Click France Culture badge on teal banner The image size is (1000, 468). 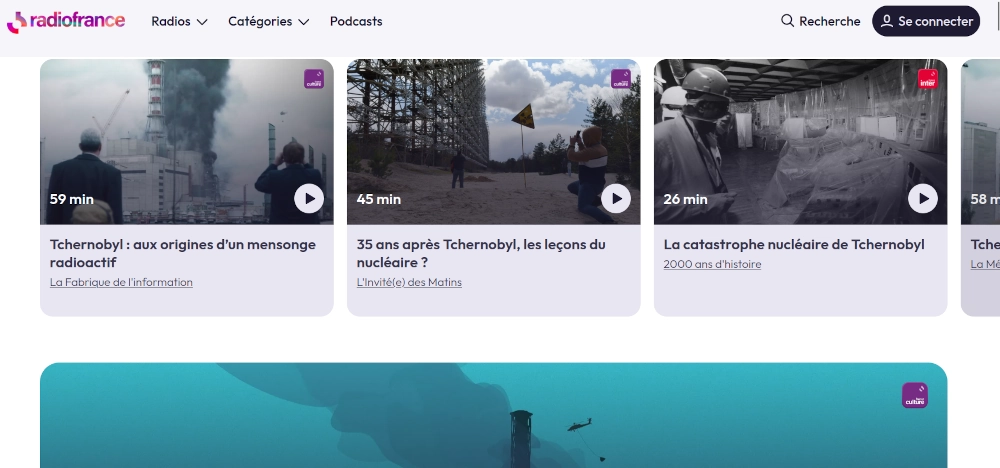915,395
